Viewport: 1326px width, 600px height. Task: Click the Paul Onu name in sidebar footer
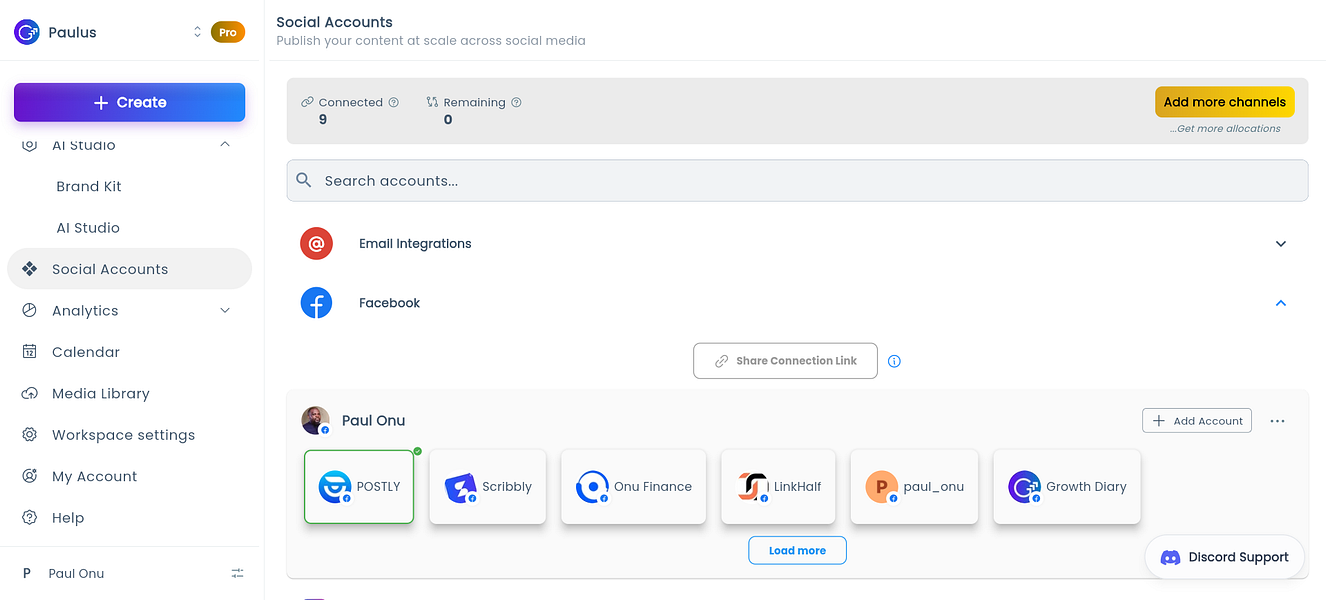[76, 573]
